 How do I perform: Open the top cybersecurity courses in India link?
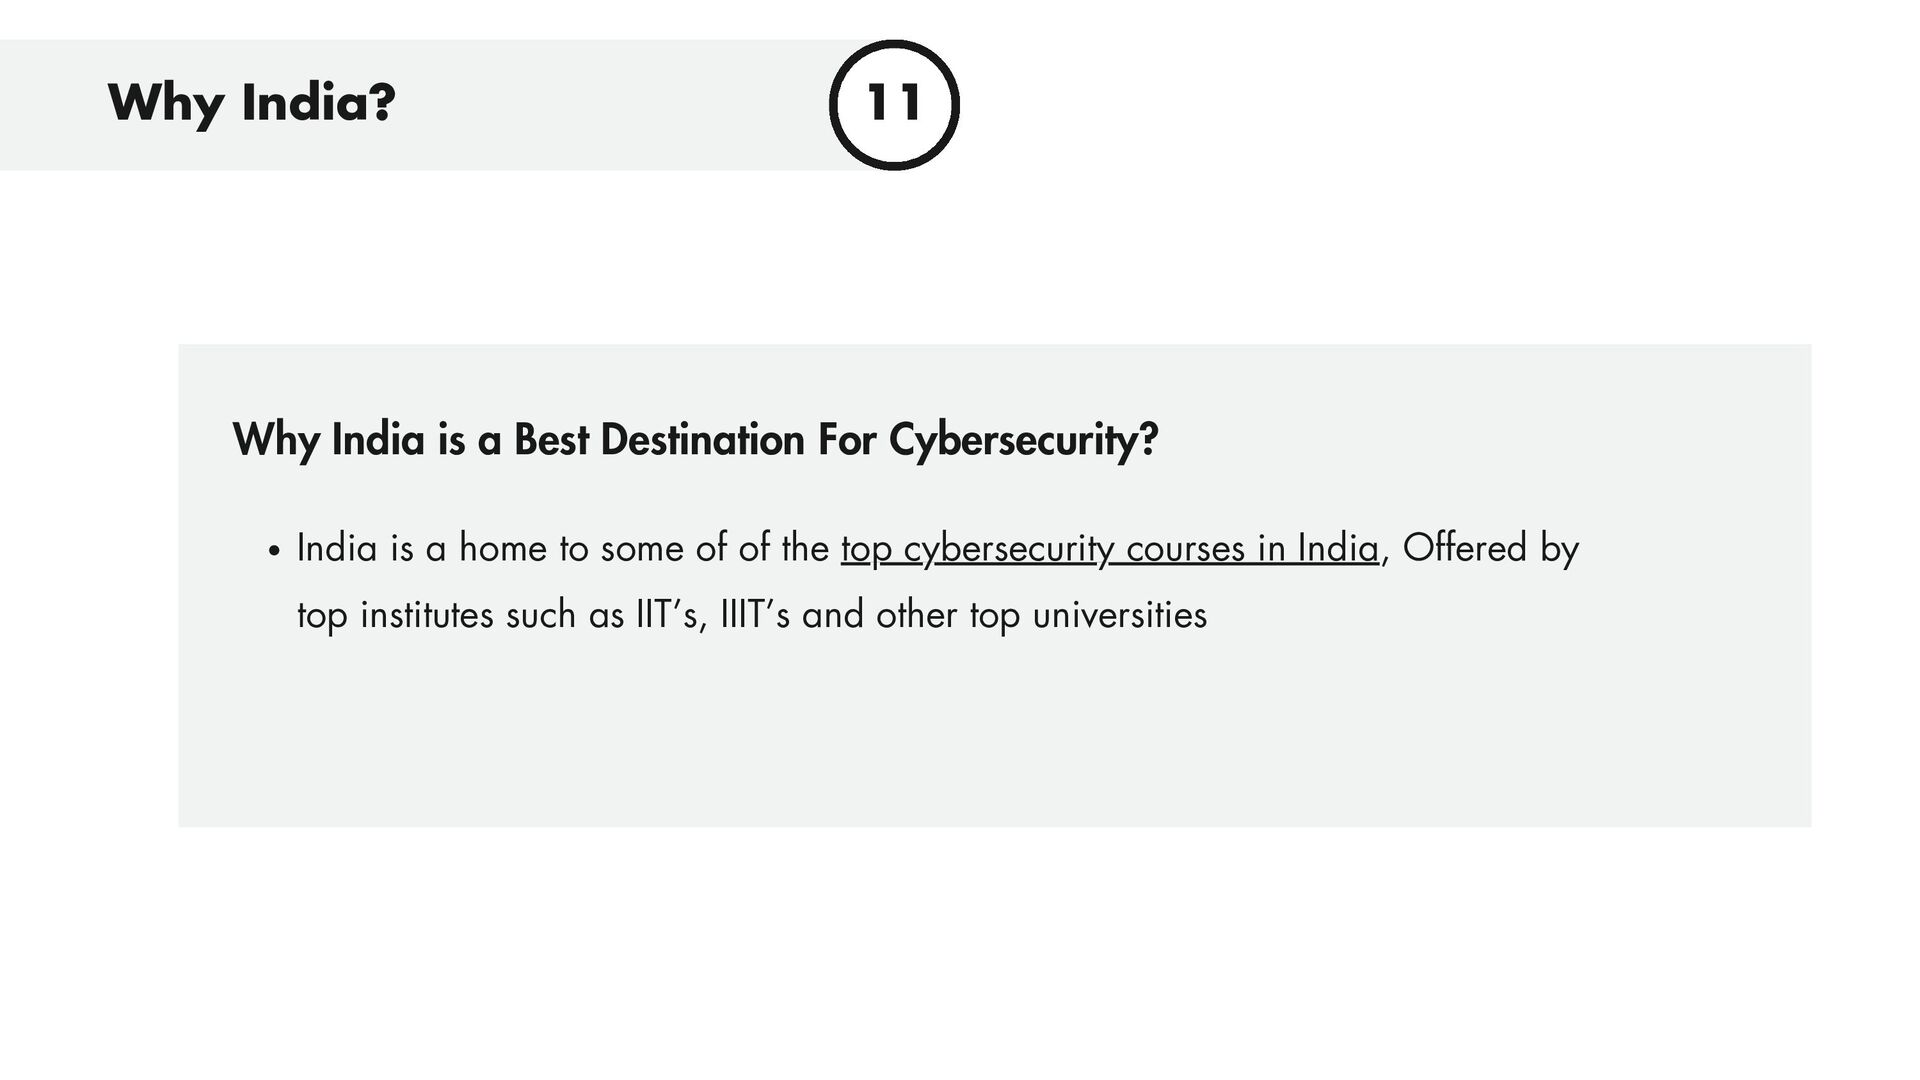point(1110,549)
